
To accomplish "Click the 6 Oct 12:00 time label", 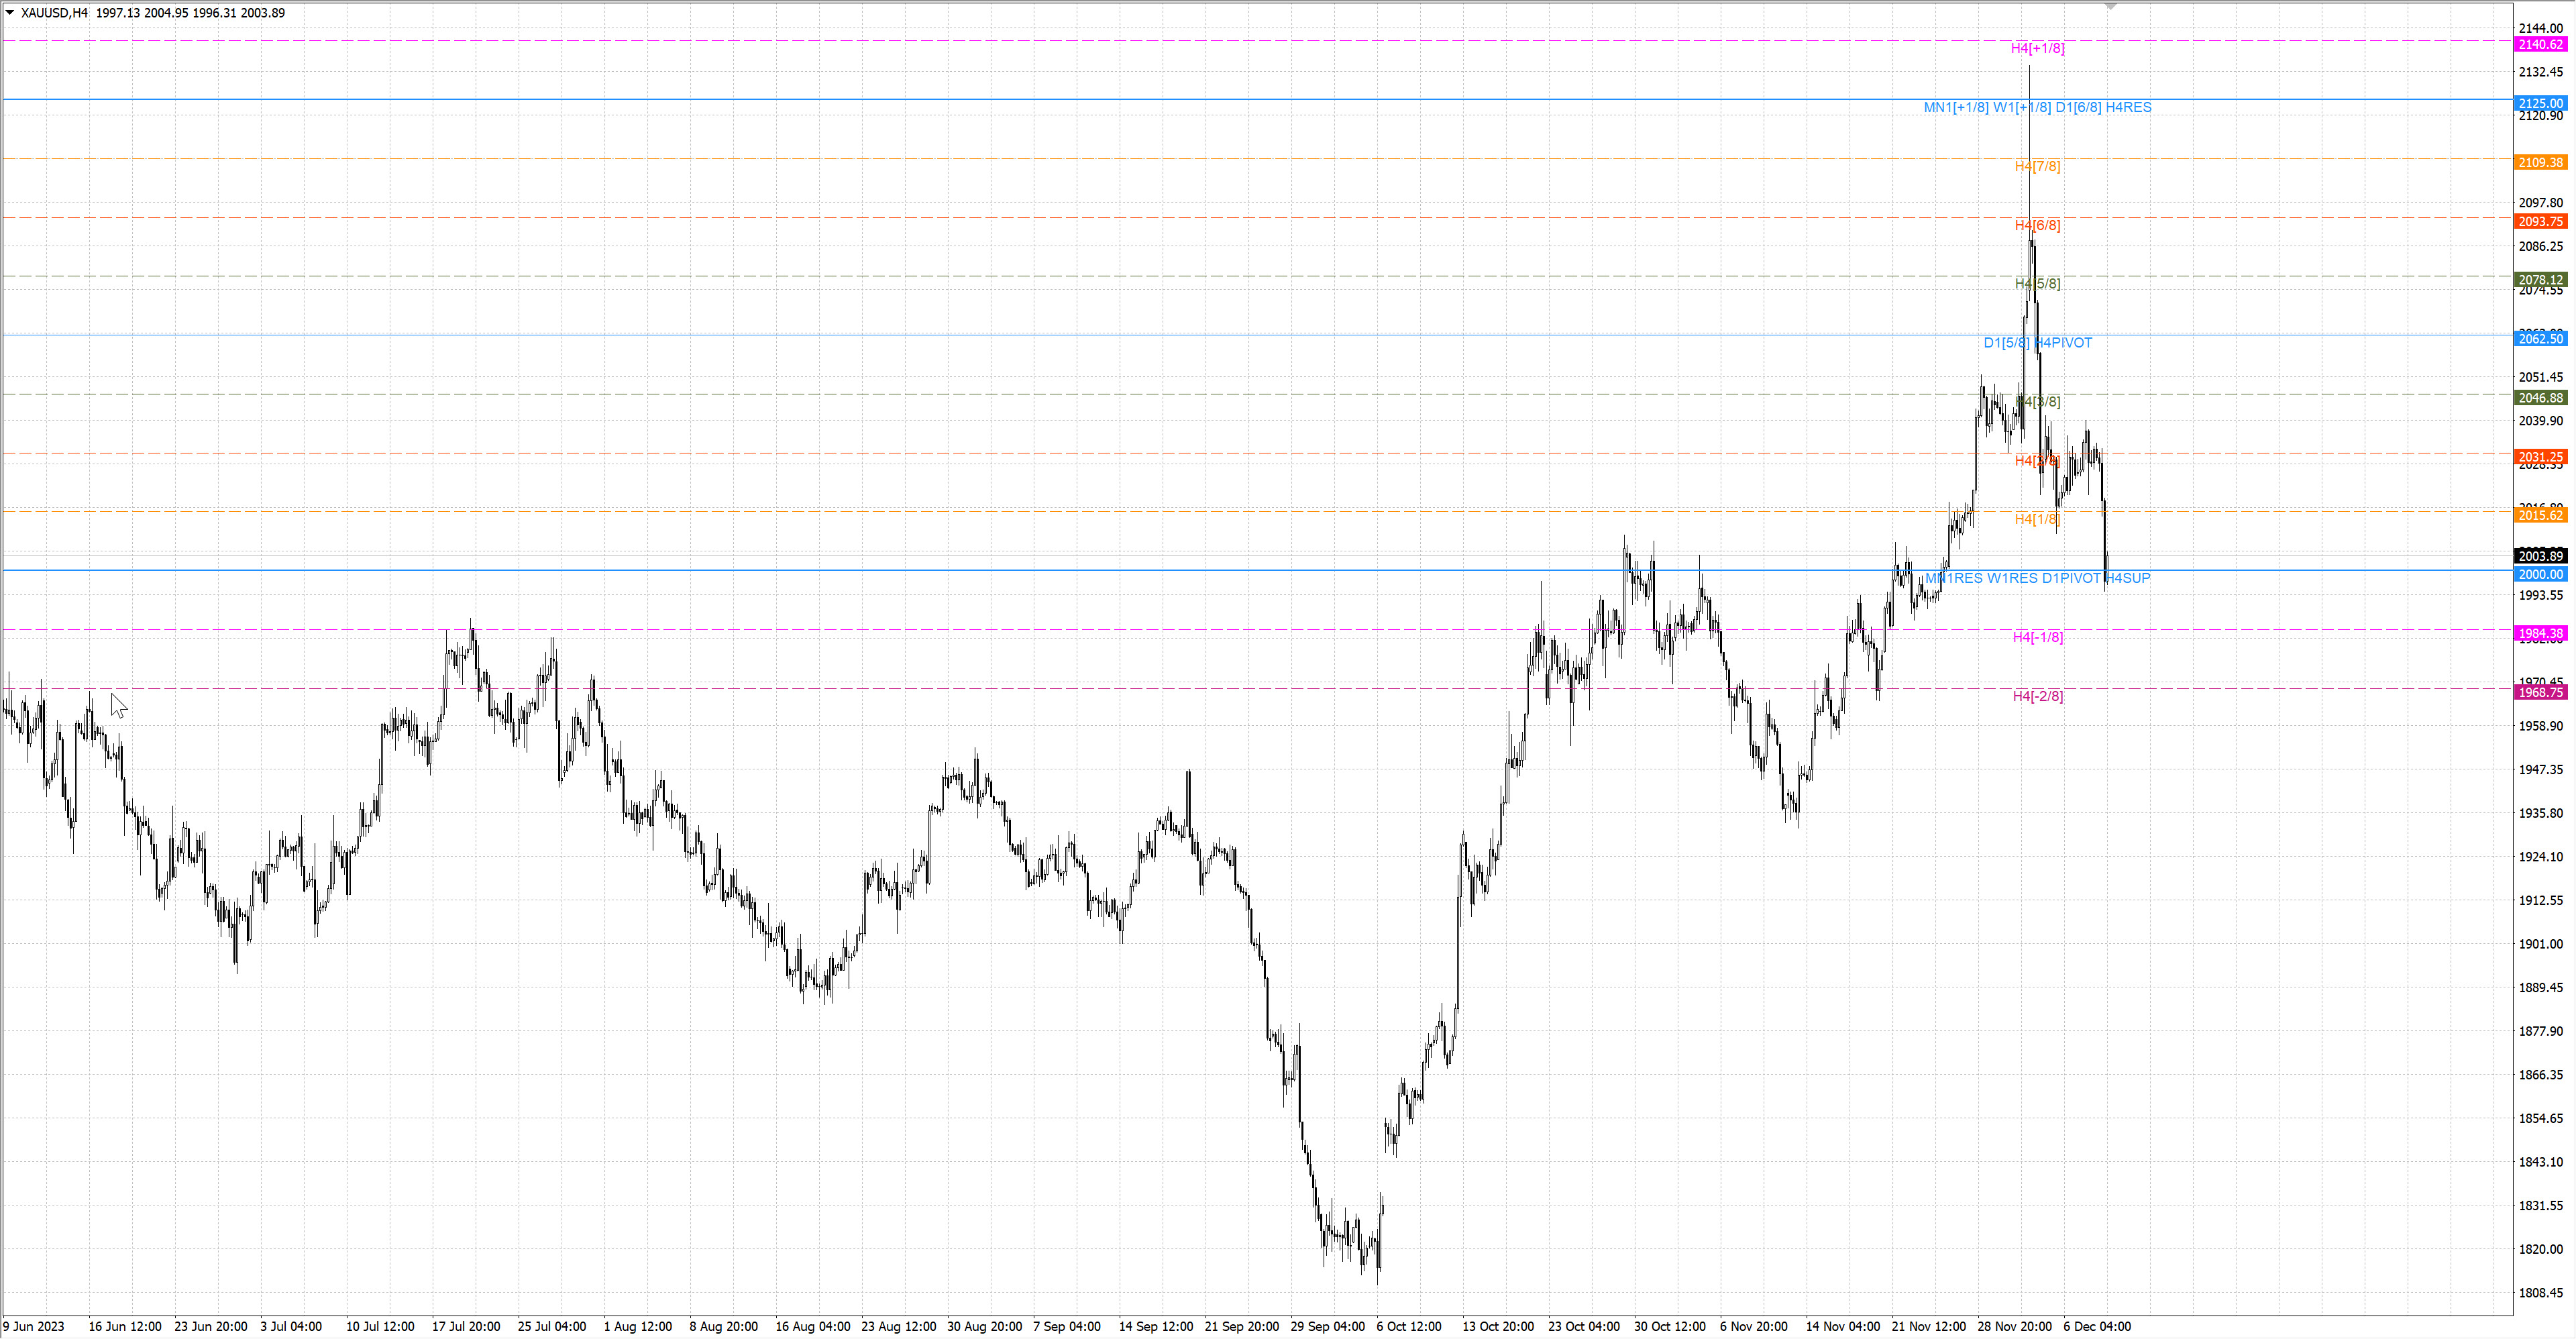I will tap(1408, 1327).
